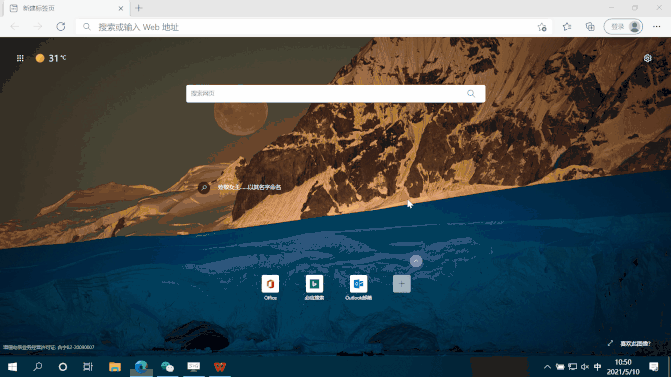Open WeChat from taskbar

pos(167,367)
